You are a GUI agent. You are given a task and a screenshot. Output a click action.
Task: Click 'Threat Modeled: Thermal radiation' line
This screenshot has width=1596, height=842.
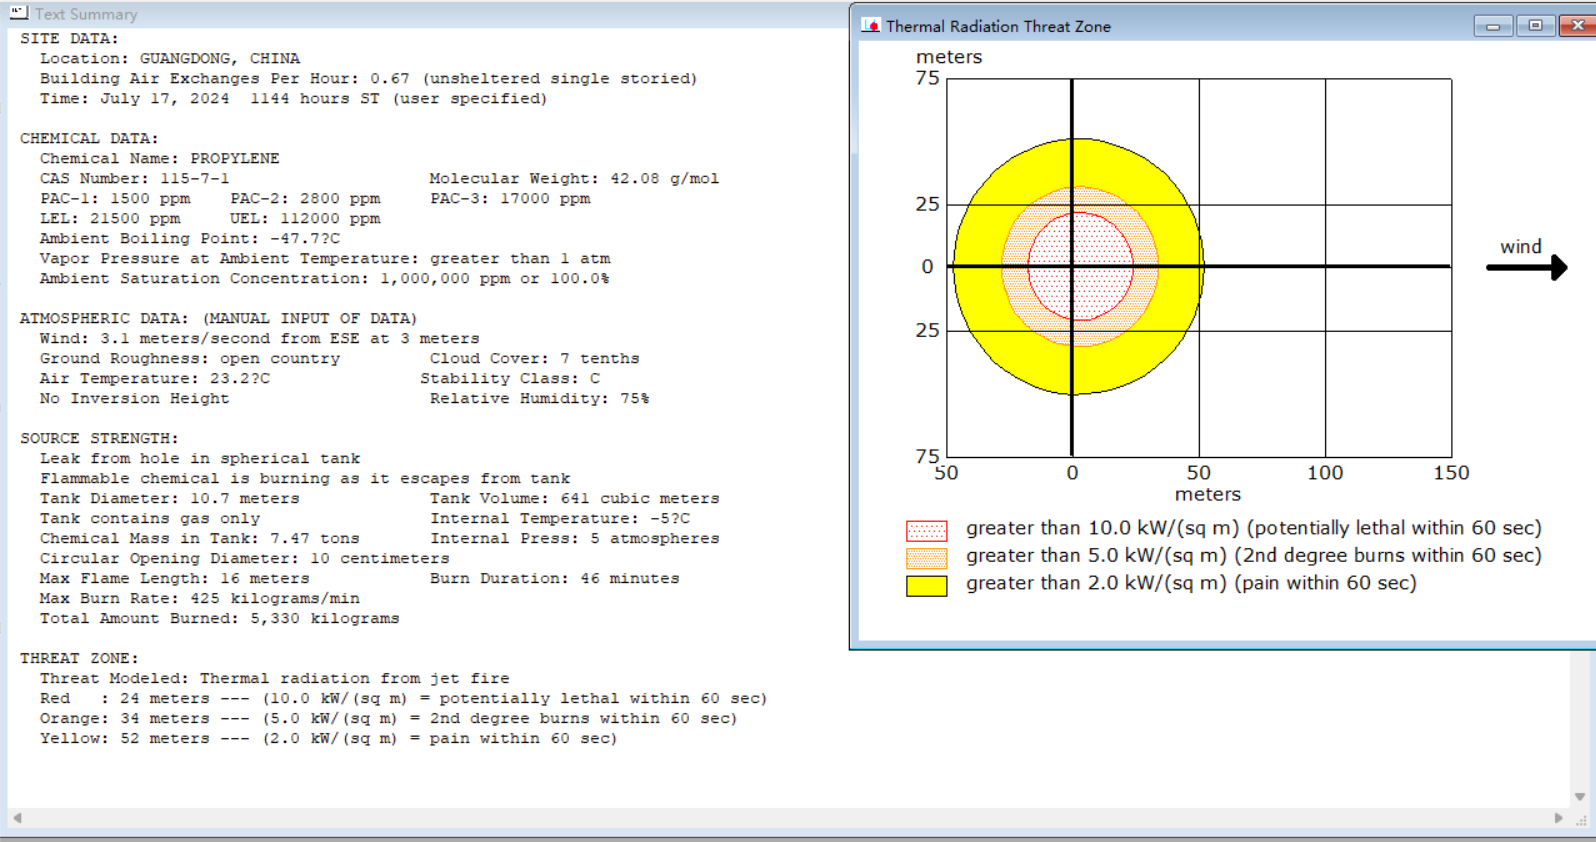coord(275,678)
